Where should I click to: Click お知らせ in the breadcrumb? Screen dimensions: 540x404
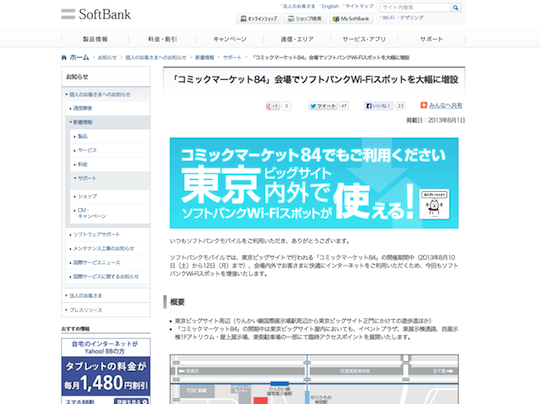(107, 58)
